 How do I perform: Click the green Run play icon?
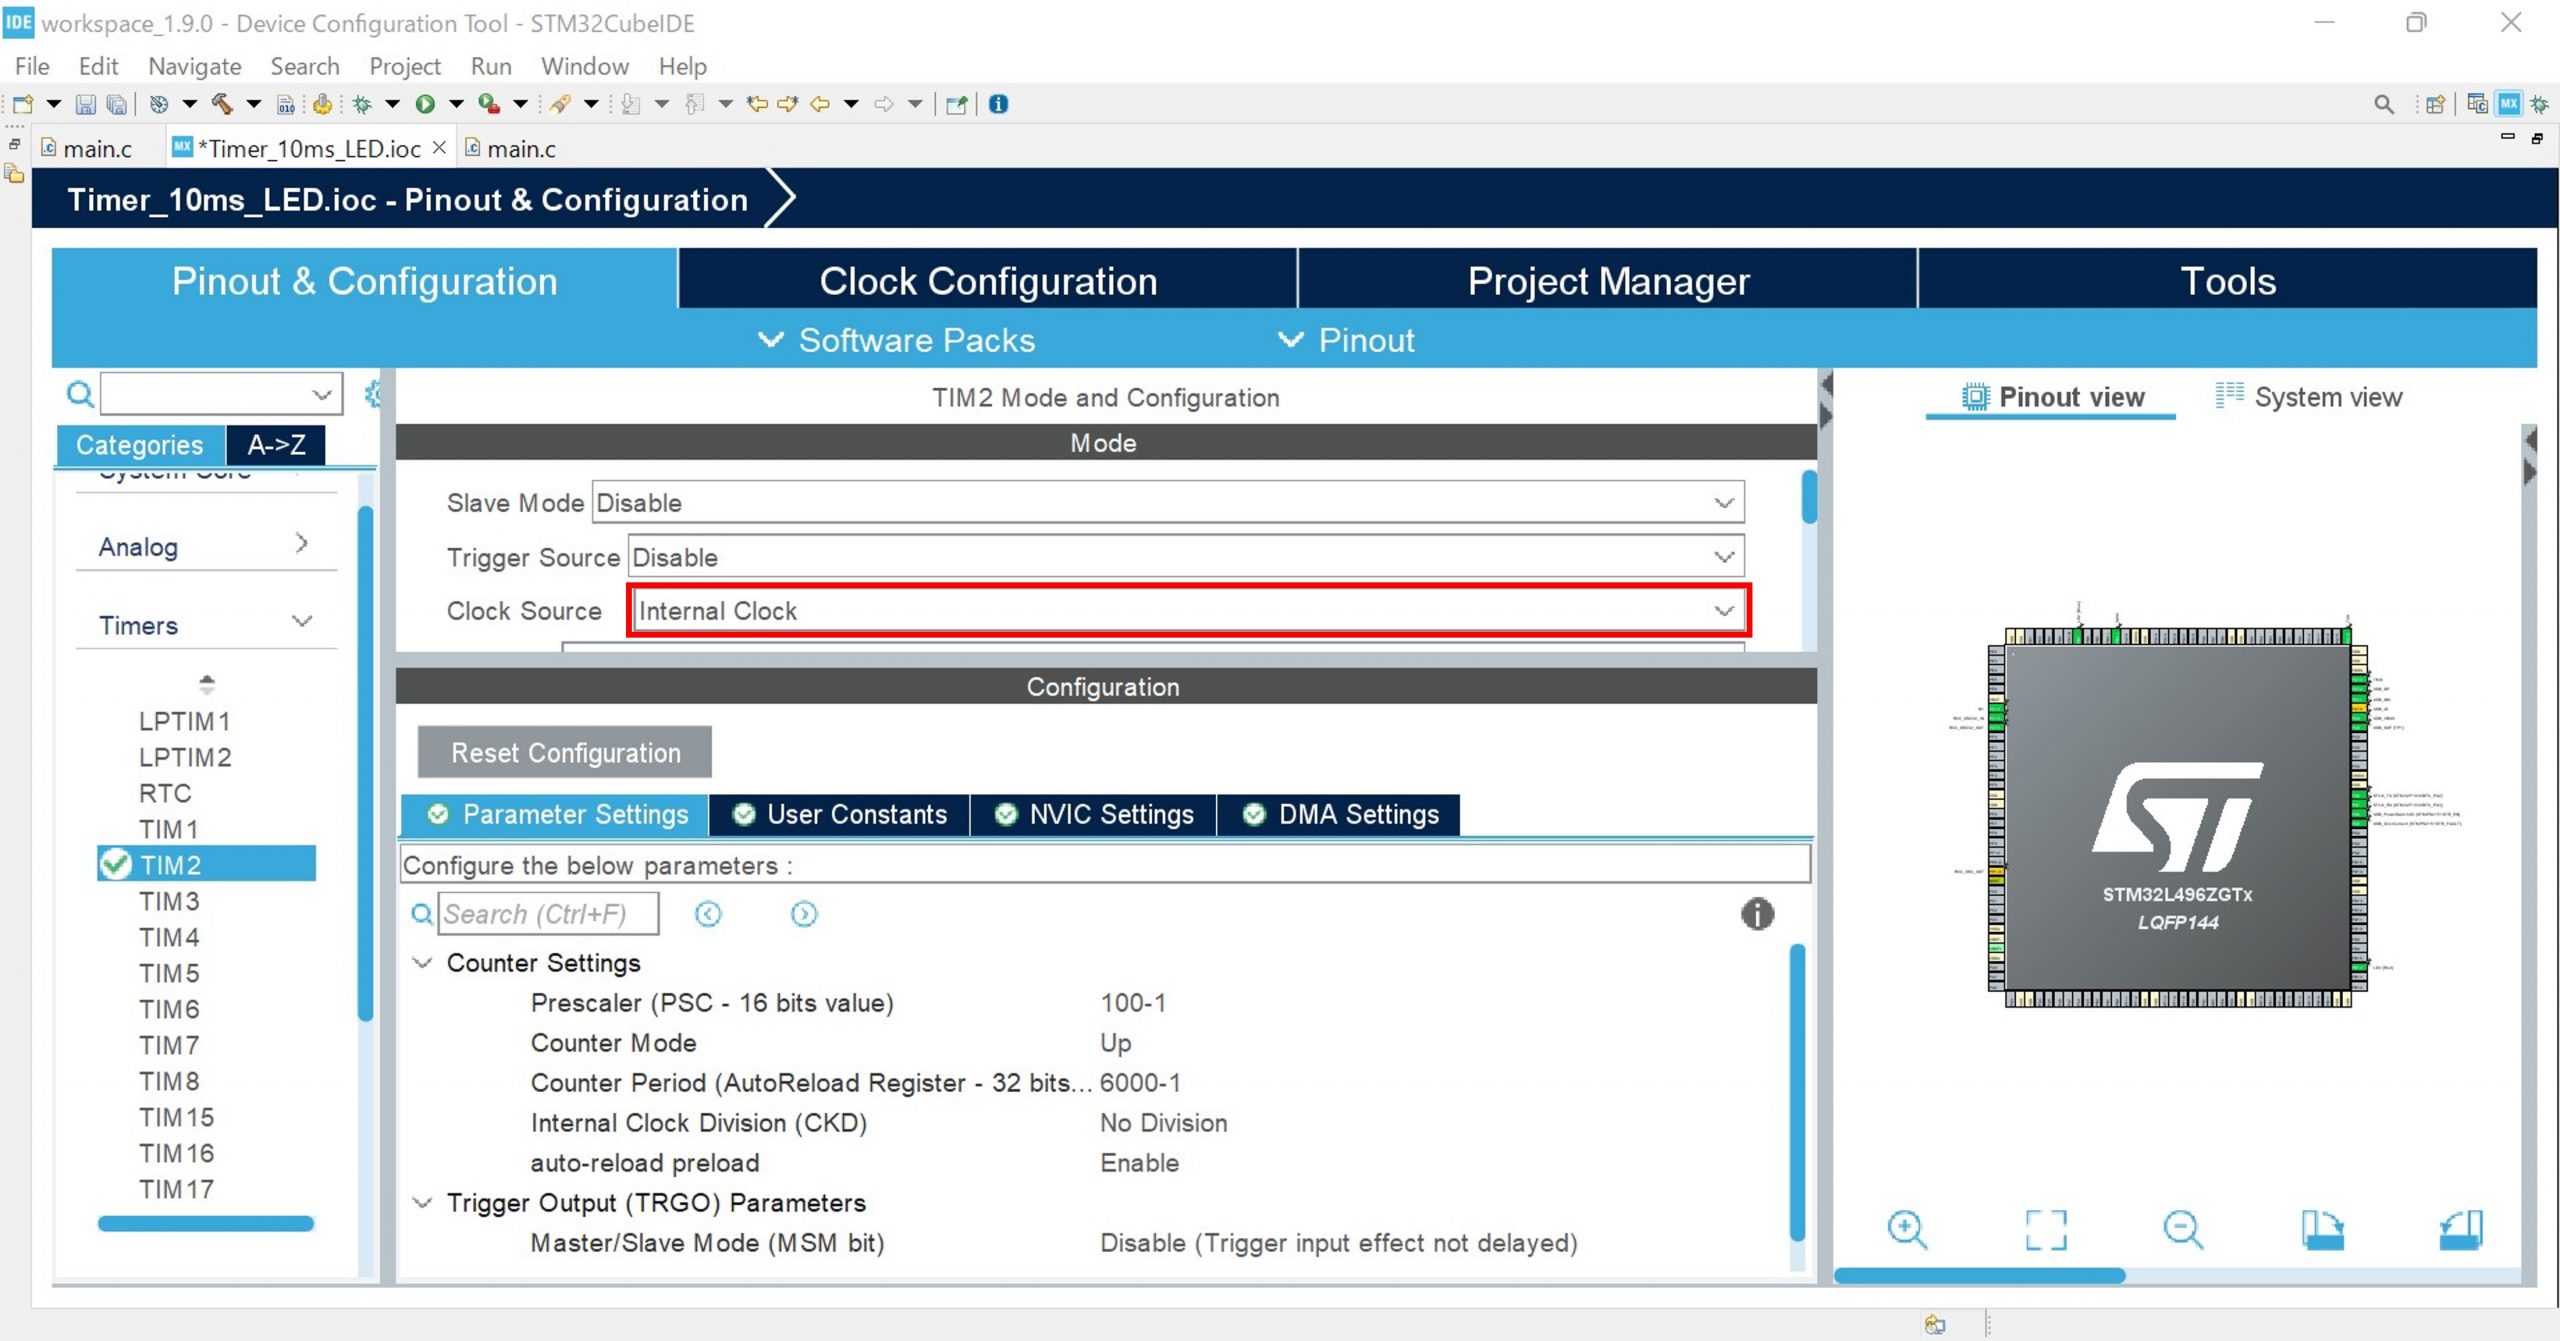point(425,104)
